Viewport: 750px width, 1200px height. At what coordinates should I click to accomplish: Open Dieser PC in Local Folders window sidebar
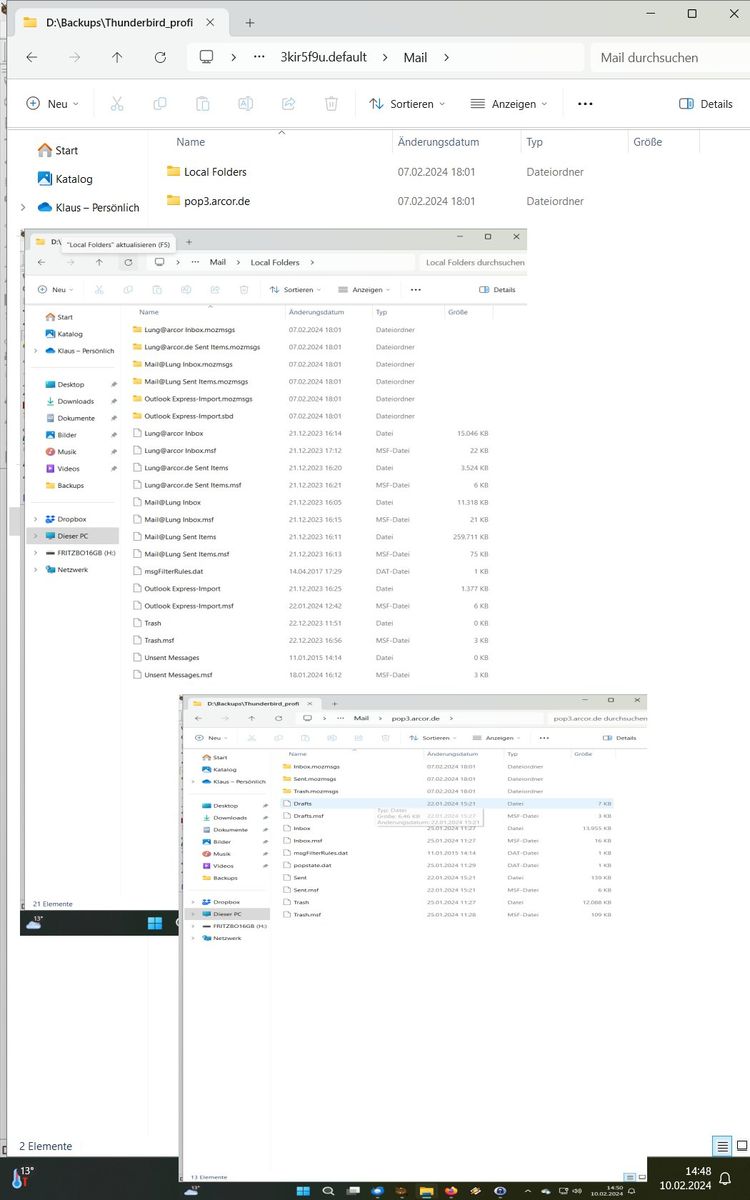[73, 536]
